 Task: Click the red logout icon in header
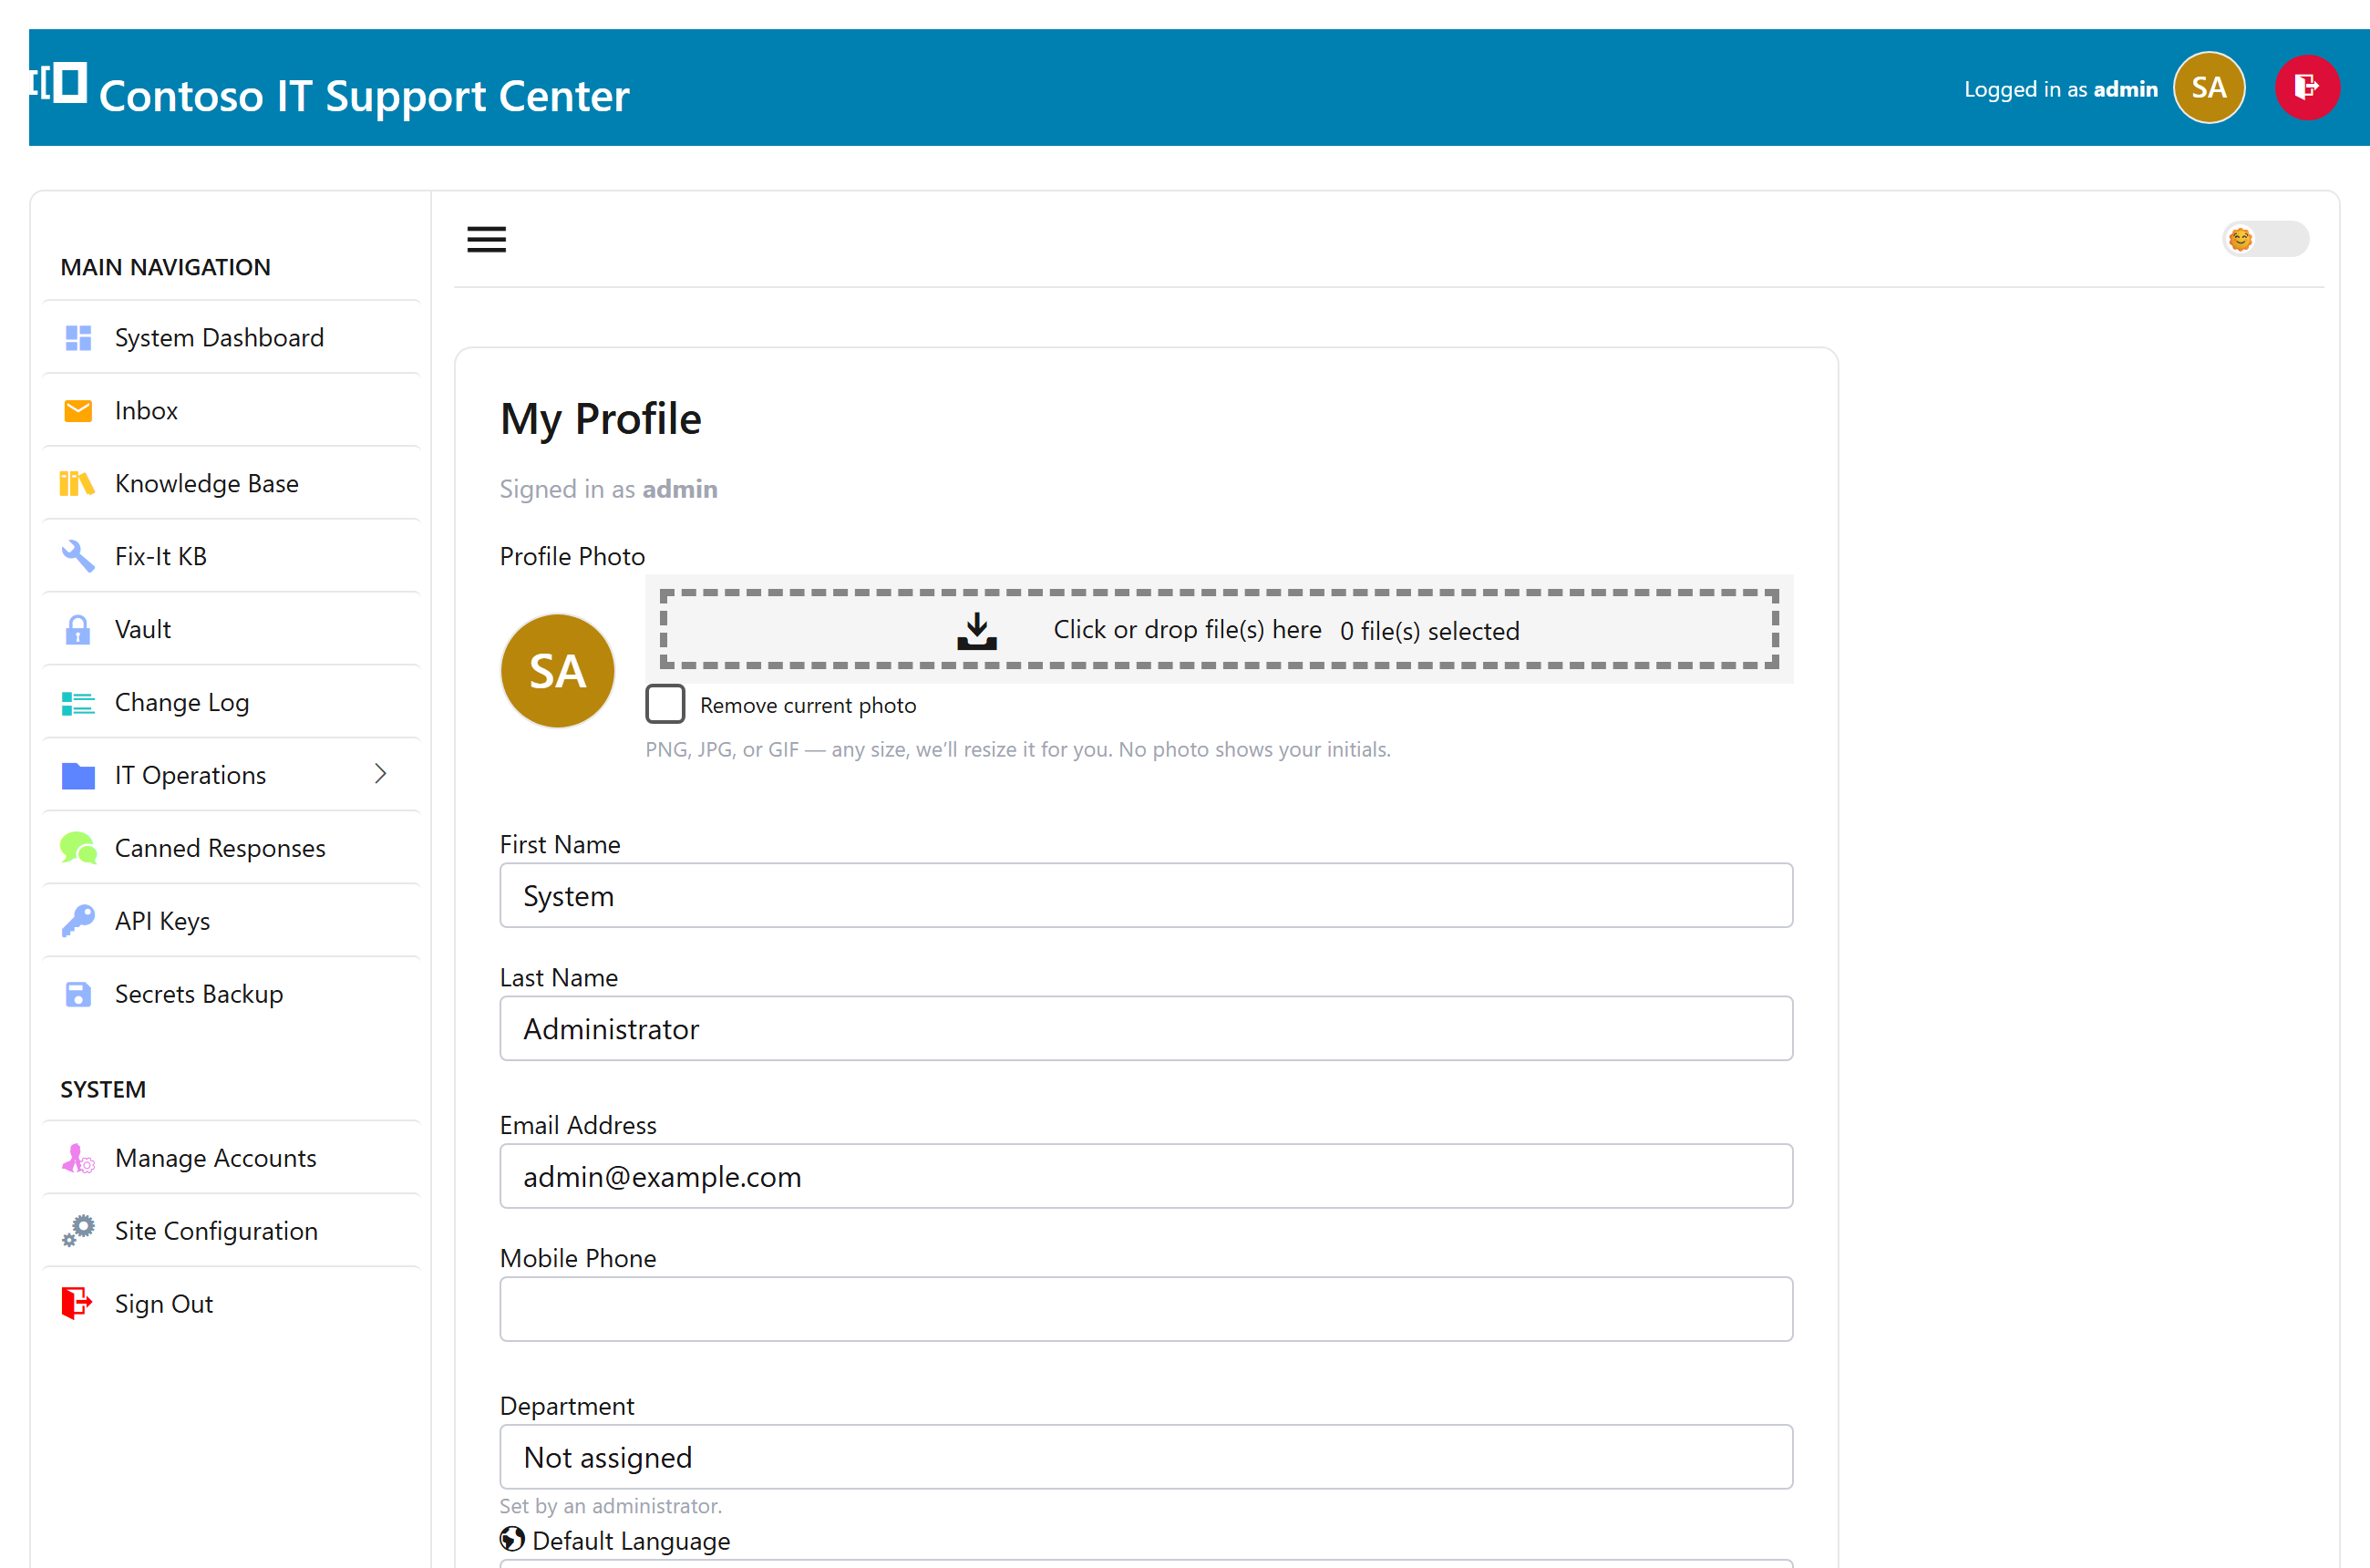point(2306,88)
